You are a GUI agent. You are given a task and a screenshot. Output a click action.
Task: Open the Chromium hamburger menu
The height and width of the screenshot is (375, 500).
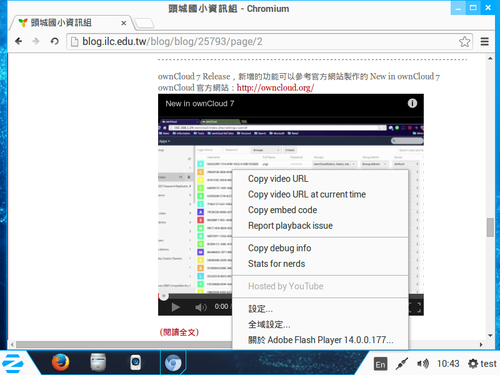[485, 42]
